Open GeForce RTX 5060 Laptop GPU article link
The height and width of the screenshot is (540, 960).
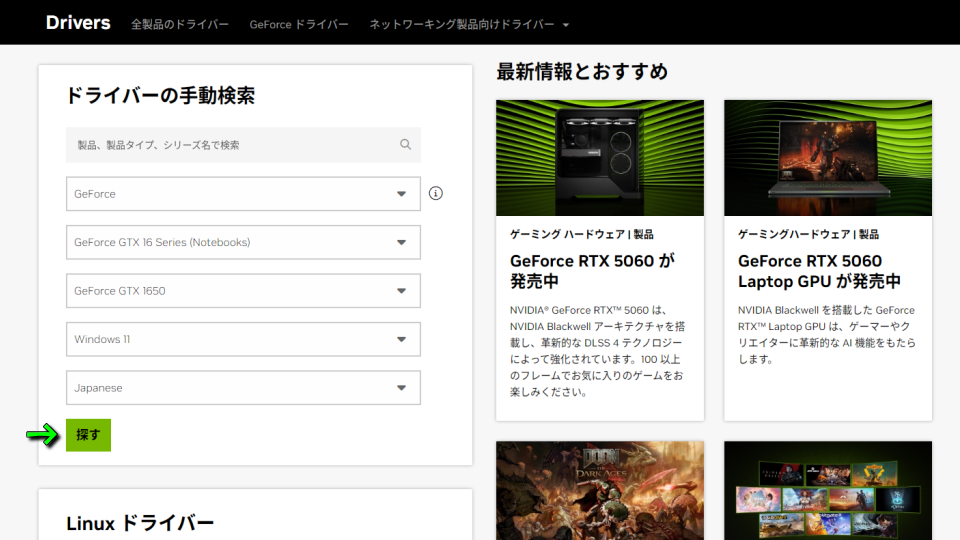coord(819,271)
